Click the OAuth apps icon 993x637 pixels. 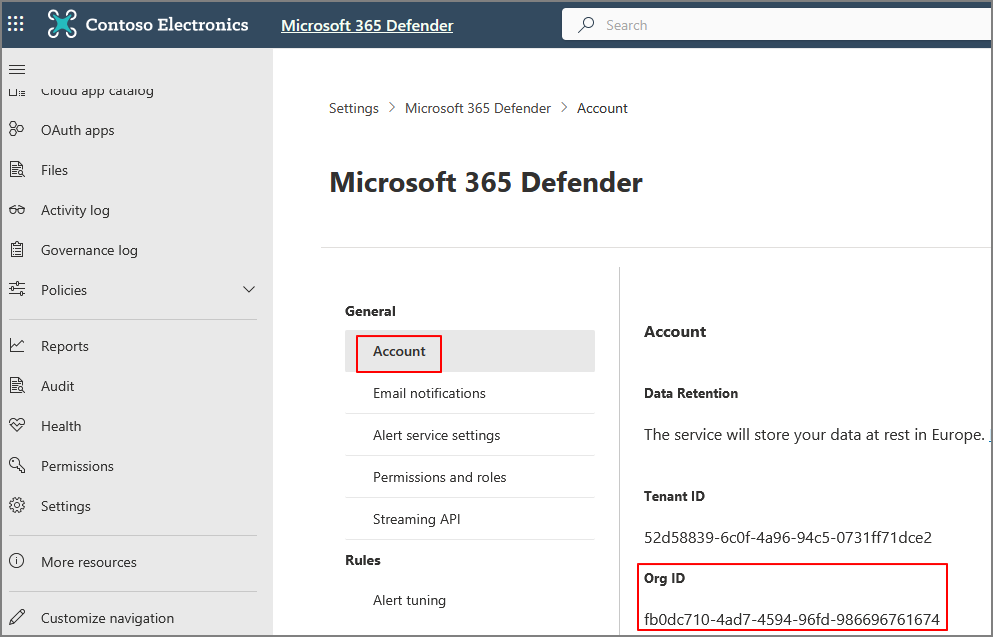pos(17,129)
